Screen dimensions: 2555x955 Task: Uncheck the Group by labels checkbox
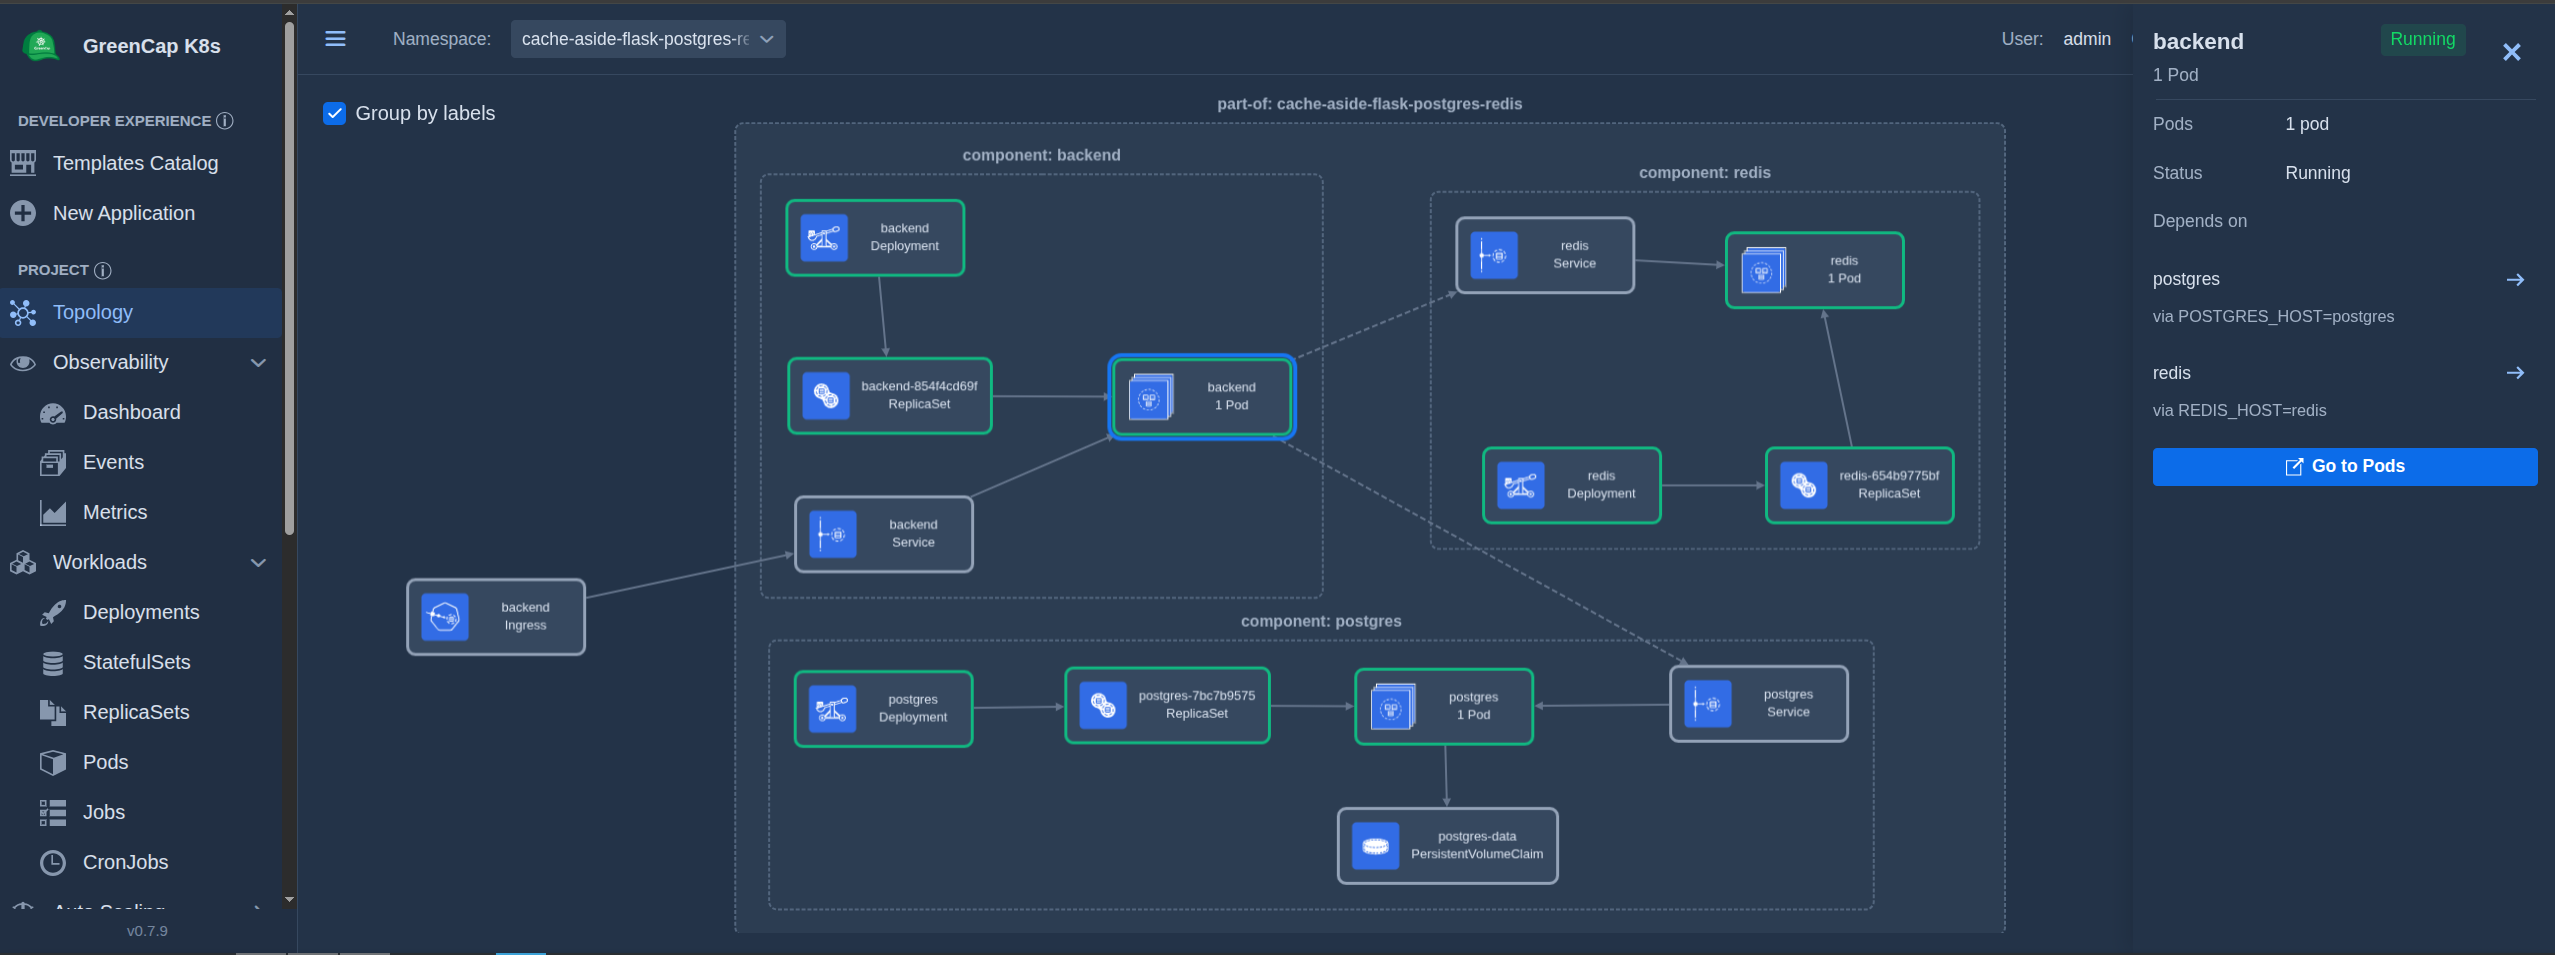pyautogui.click(x=335, y=113)
